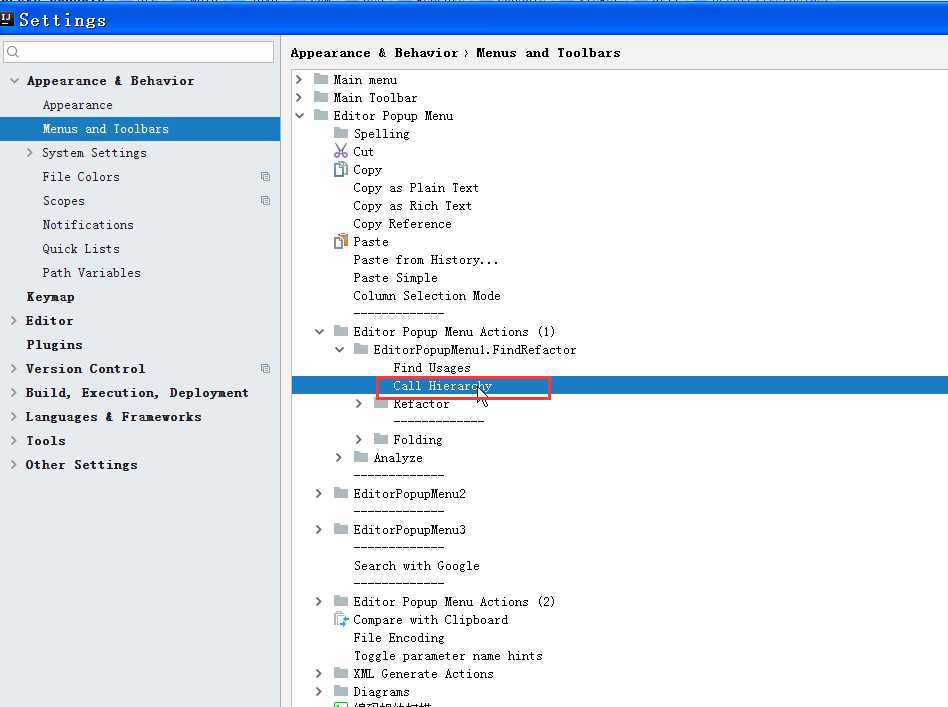Click the Analyze folder icon
This screenshot has height=707, width=948.
click(361, 457)
